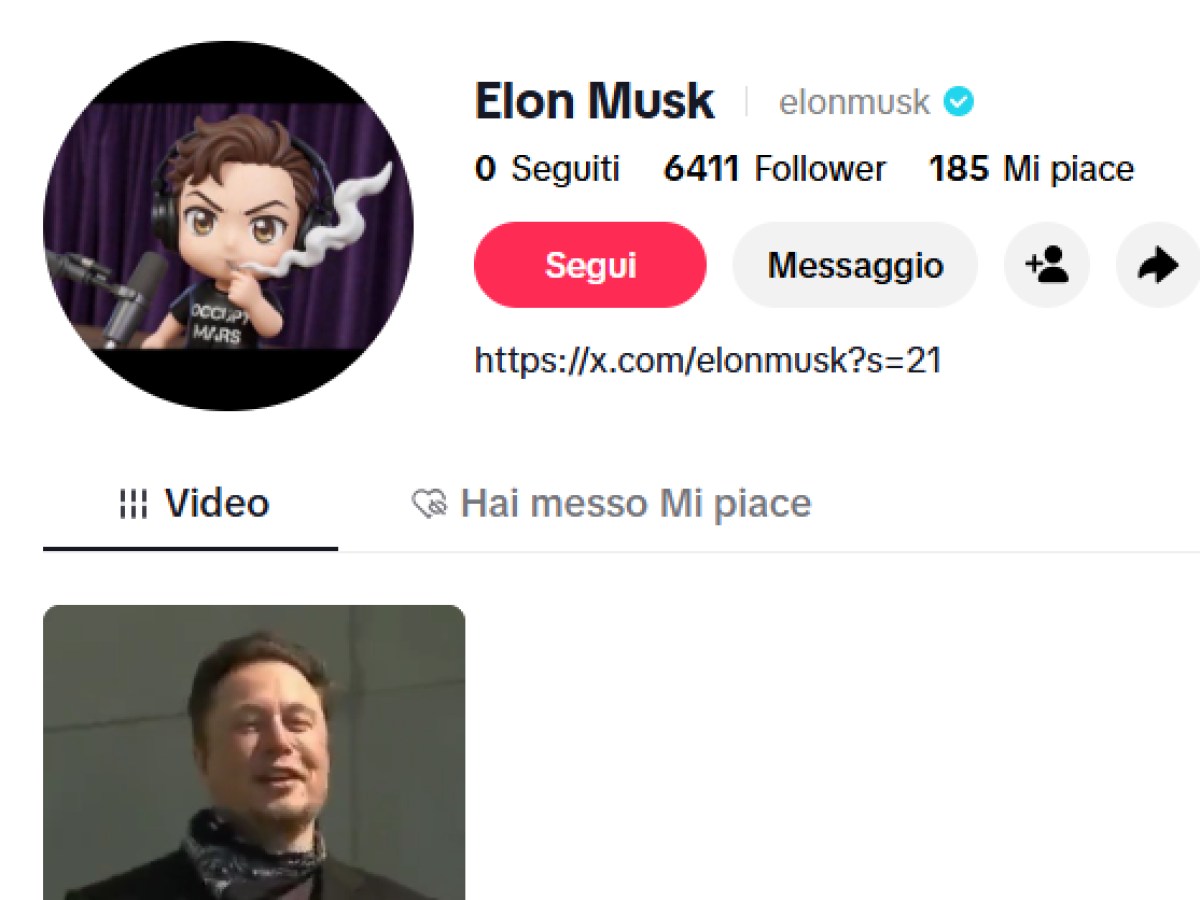Click the grid icon on the Video tab
This screenshot has height=900, width=1200.
(x=134, y=503)
